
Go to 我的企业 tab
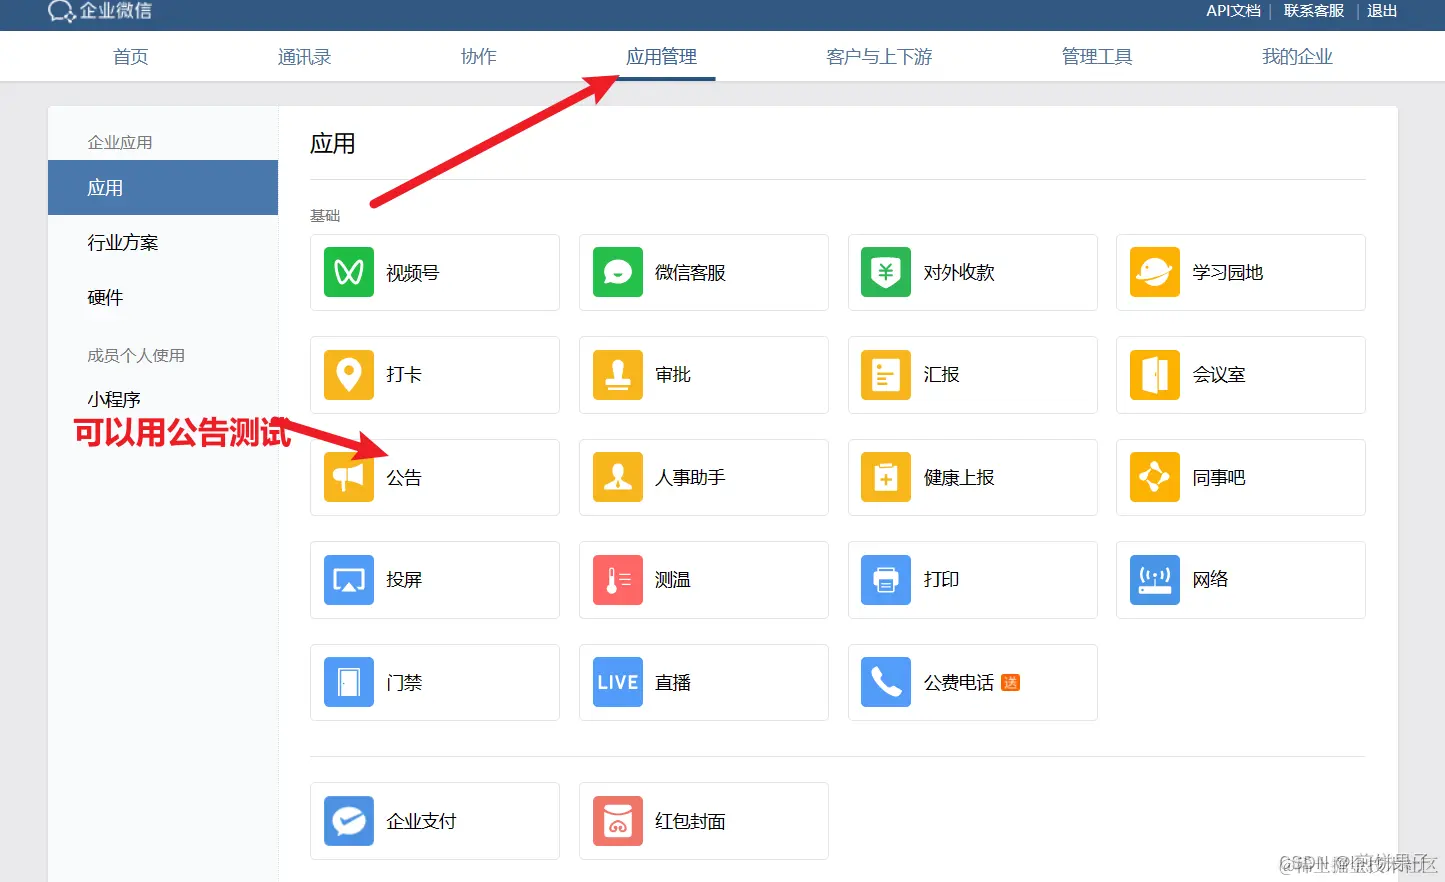click(1297, 57)
